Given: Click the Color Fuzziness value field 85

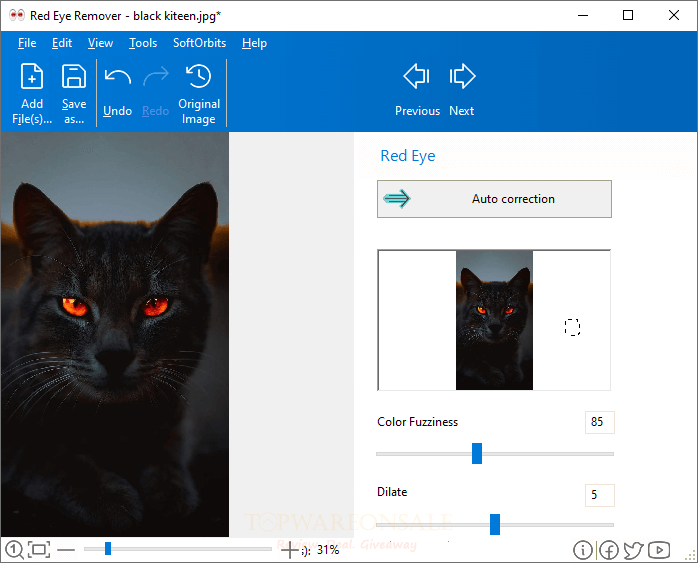Looking at the screenshot, I should click(600, 422).
